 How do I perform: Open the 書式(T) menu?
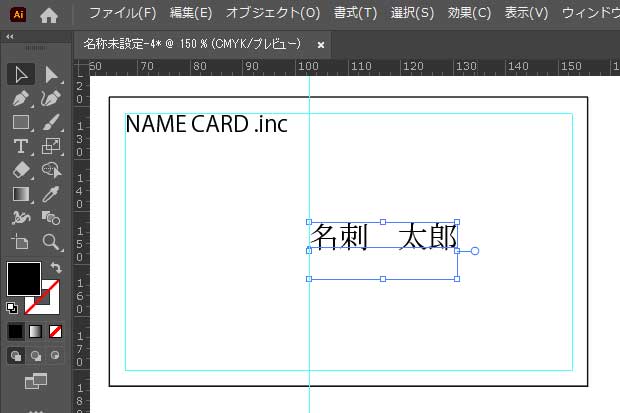point(355,13)
